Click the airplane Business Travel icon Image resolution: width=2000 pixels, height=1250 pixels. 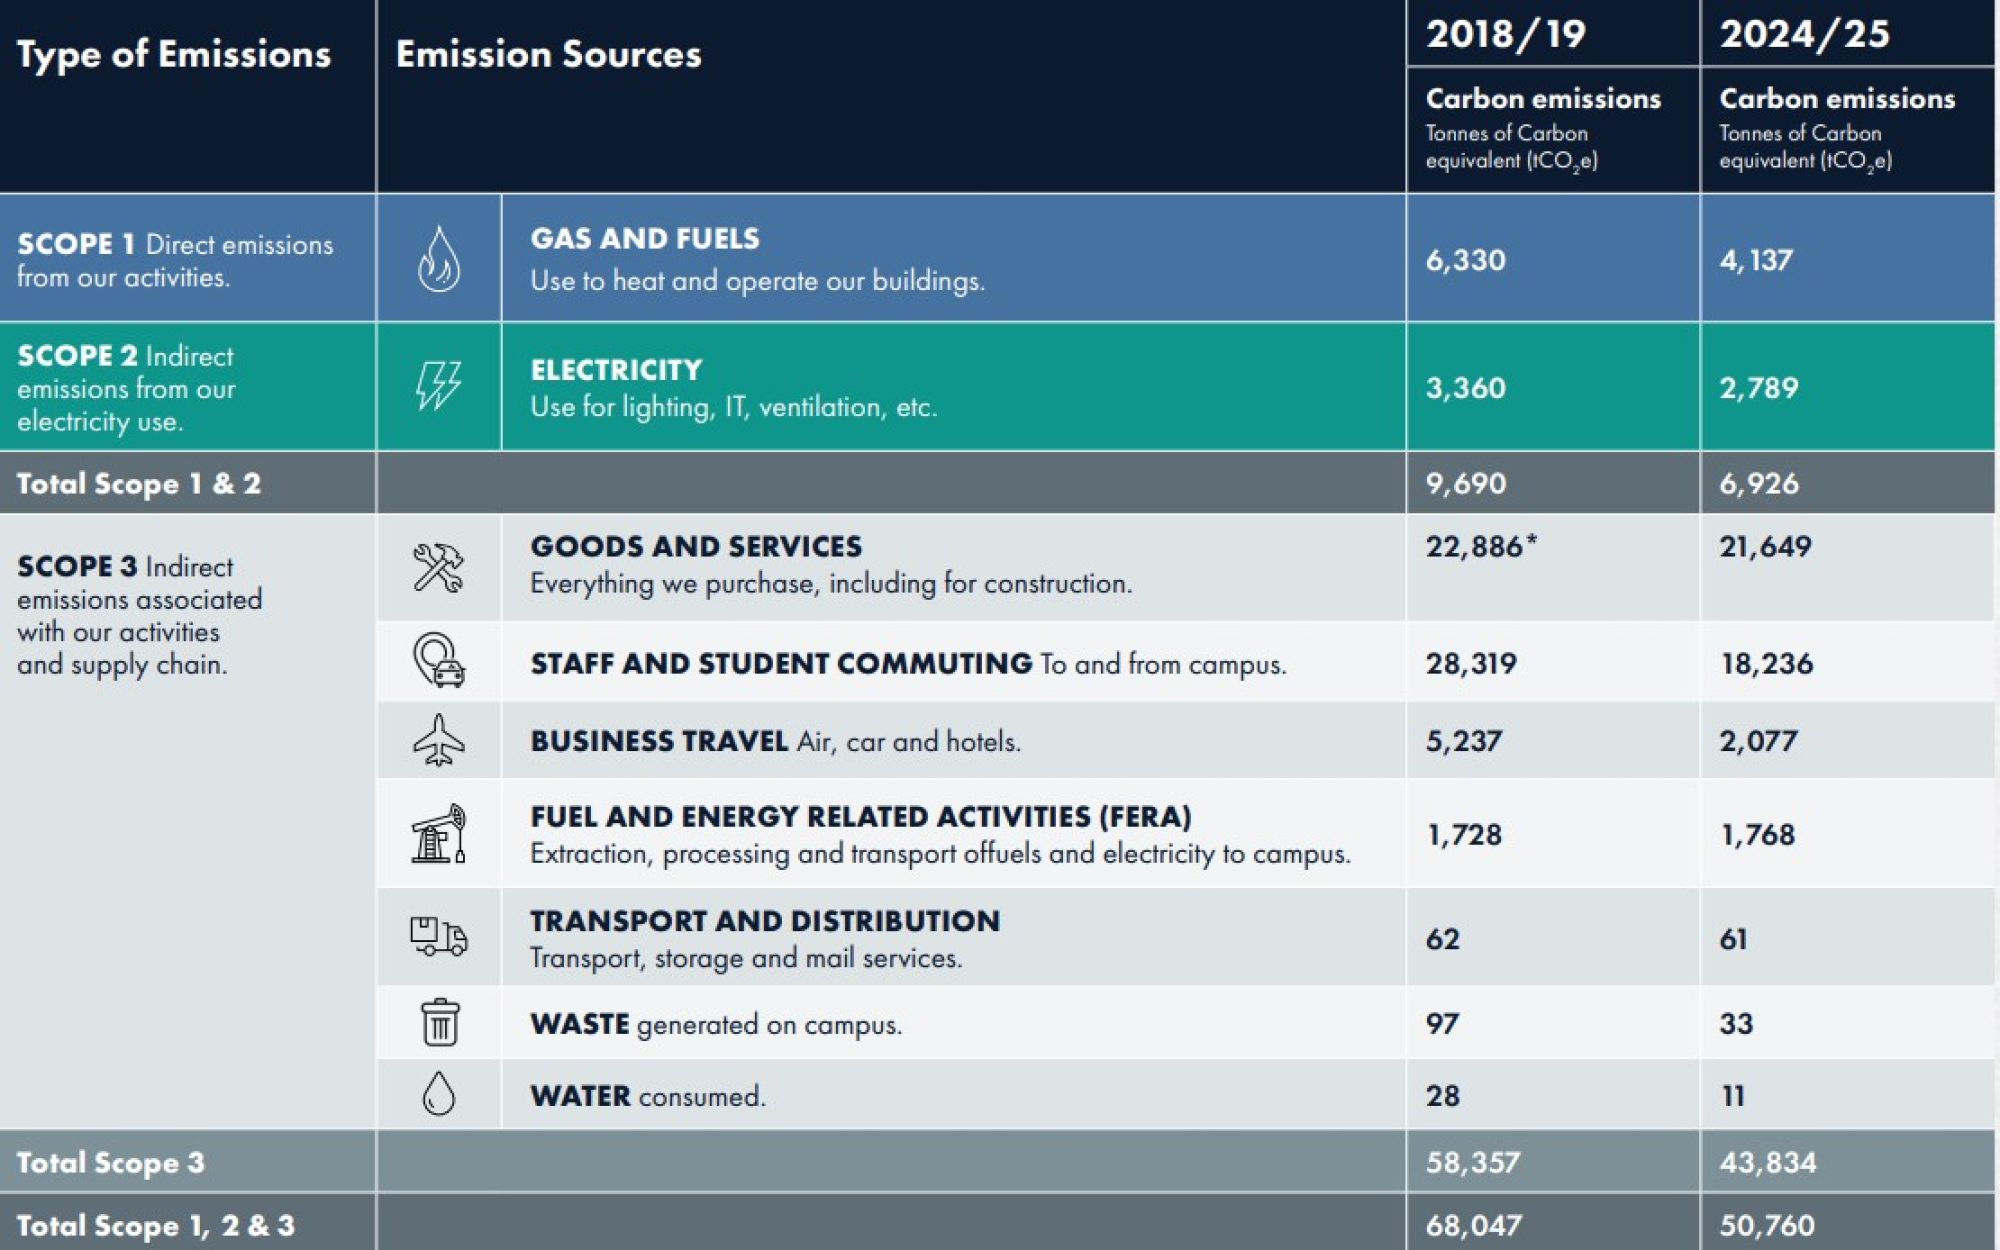tap(439, 740)
